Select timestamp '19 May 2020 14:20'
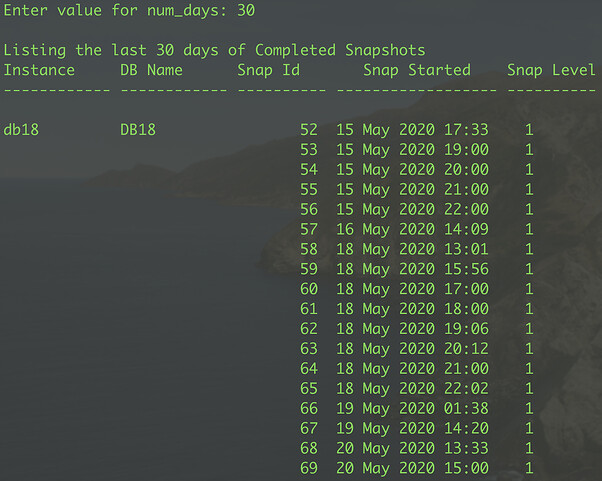The image size is (602, 481). 412,429
